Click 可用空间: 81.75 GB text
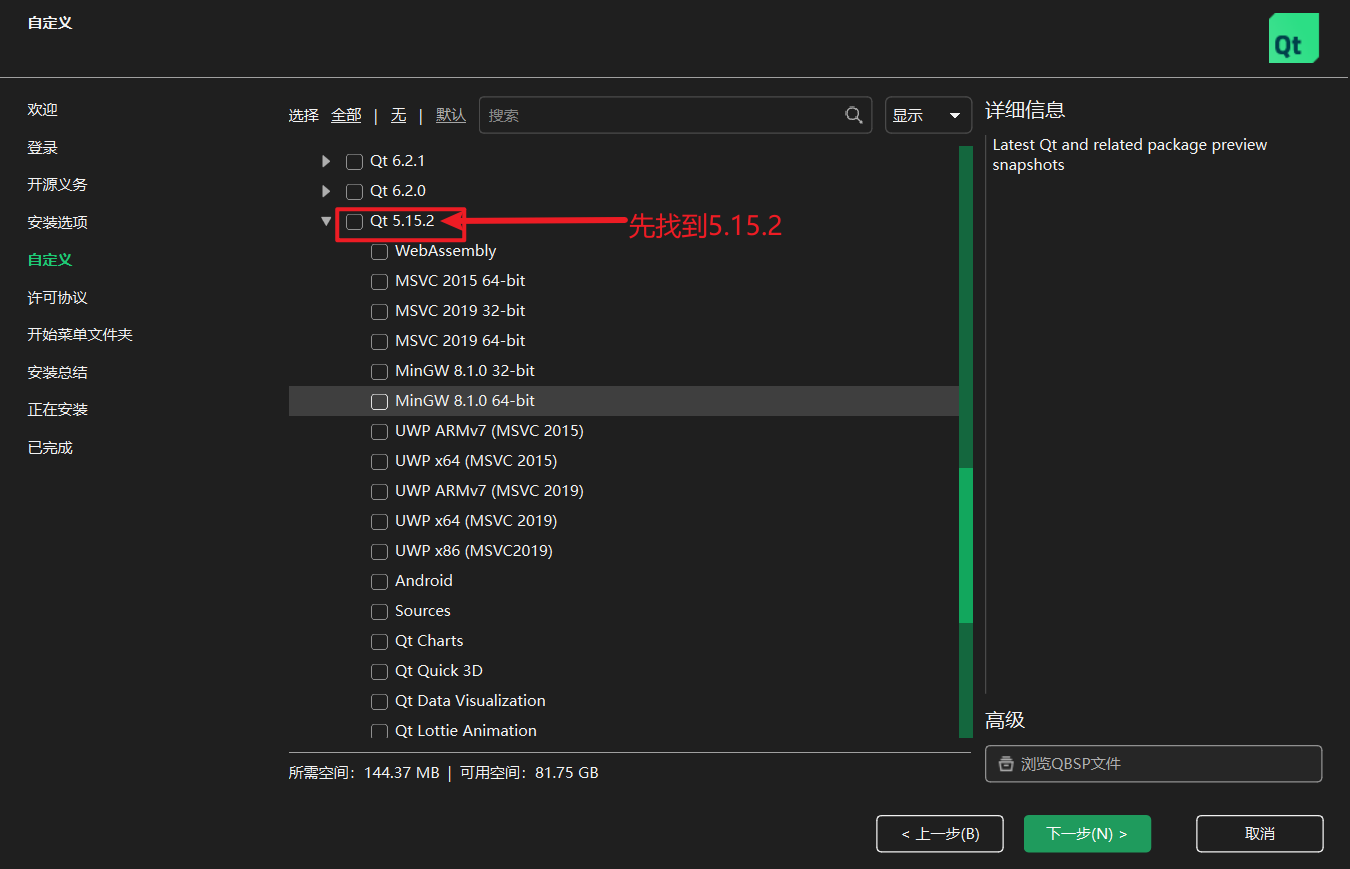The height and width of the screenshot is (869, 1350). pyautogui.click(x=529, y=773)
